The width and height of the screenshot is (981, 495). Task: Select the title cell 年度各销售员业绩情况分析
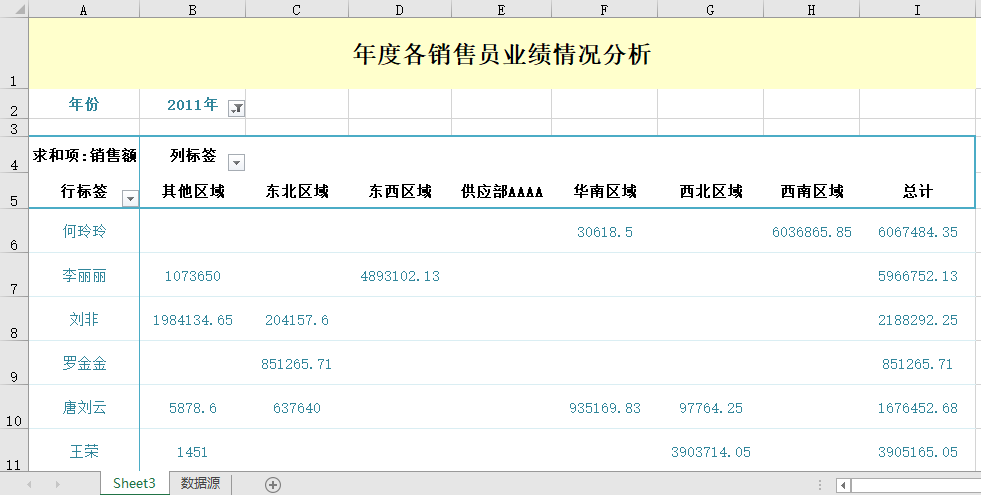pos(502,54)
